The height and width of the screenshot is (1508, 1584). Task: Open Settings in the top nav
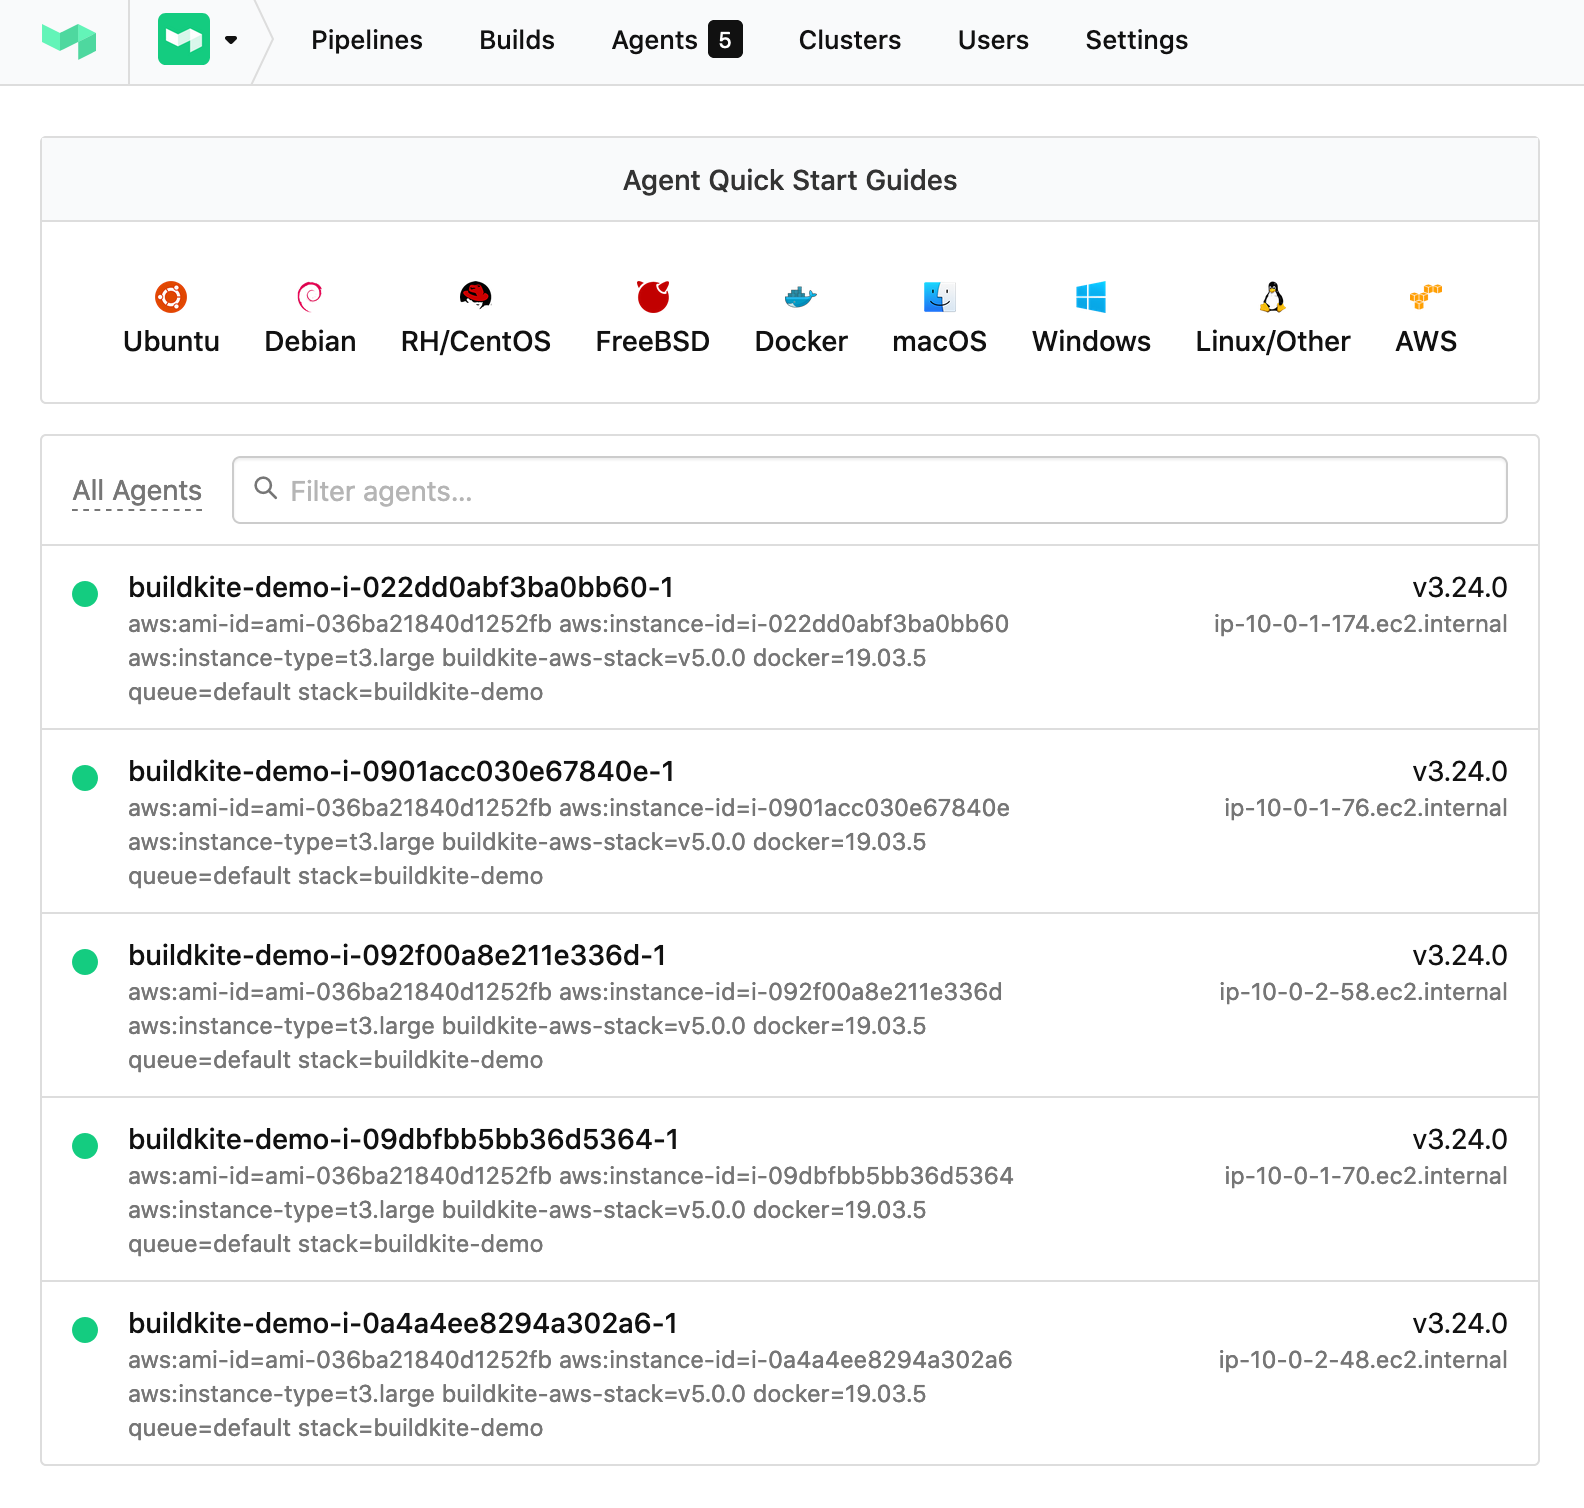pyautogui.click(x=1137, y=40)
